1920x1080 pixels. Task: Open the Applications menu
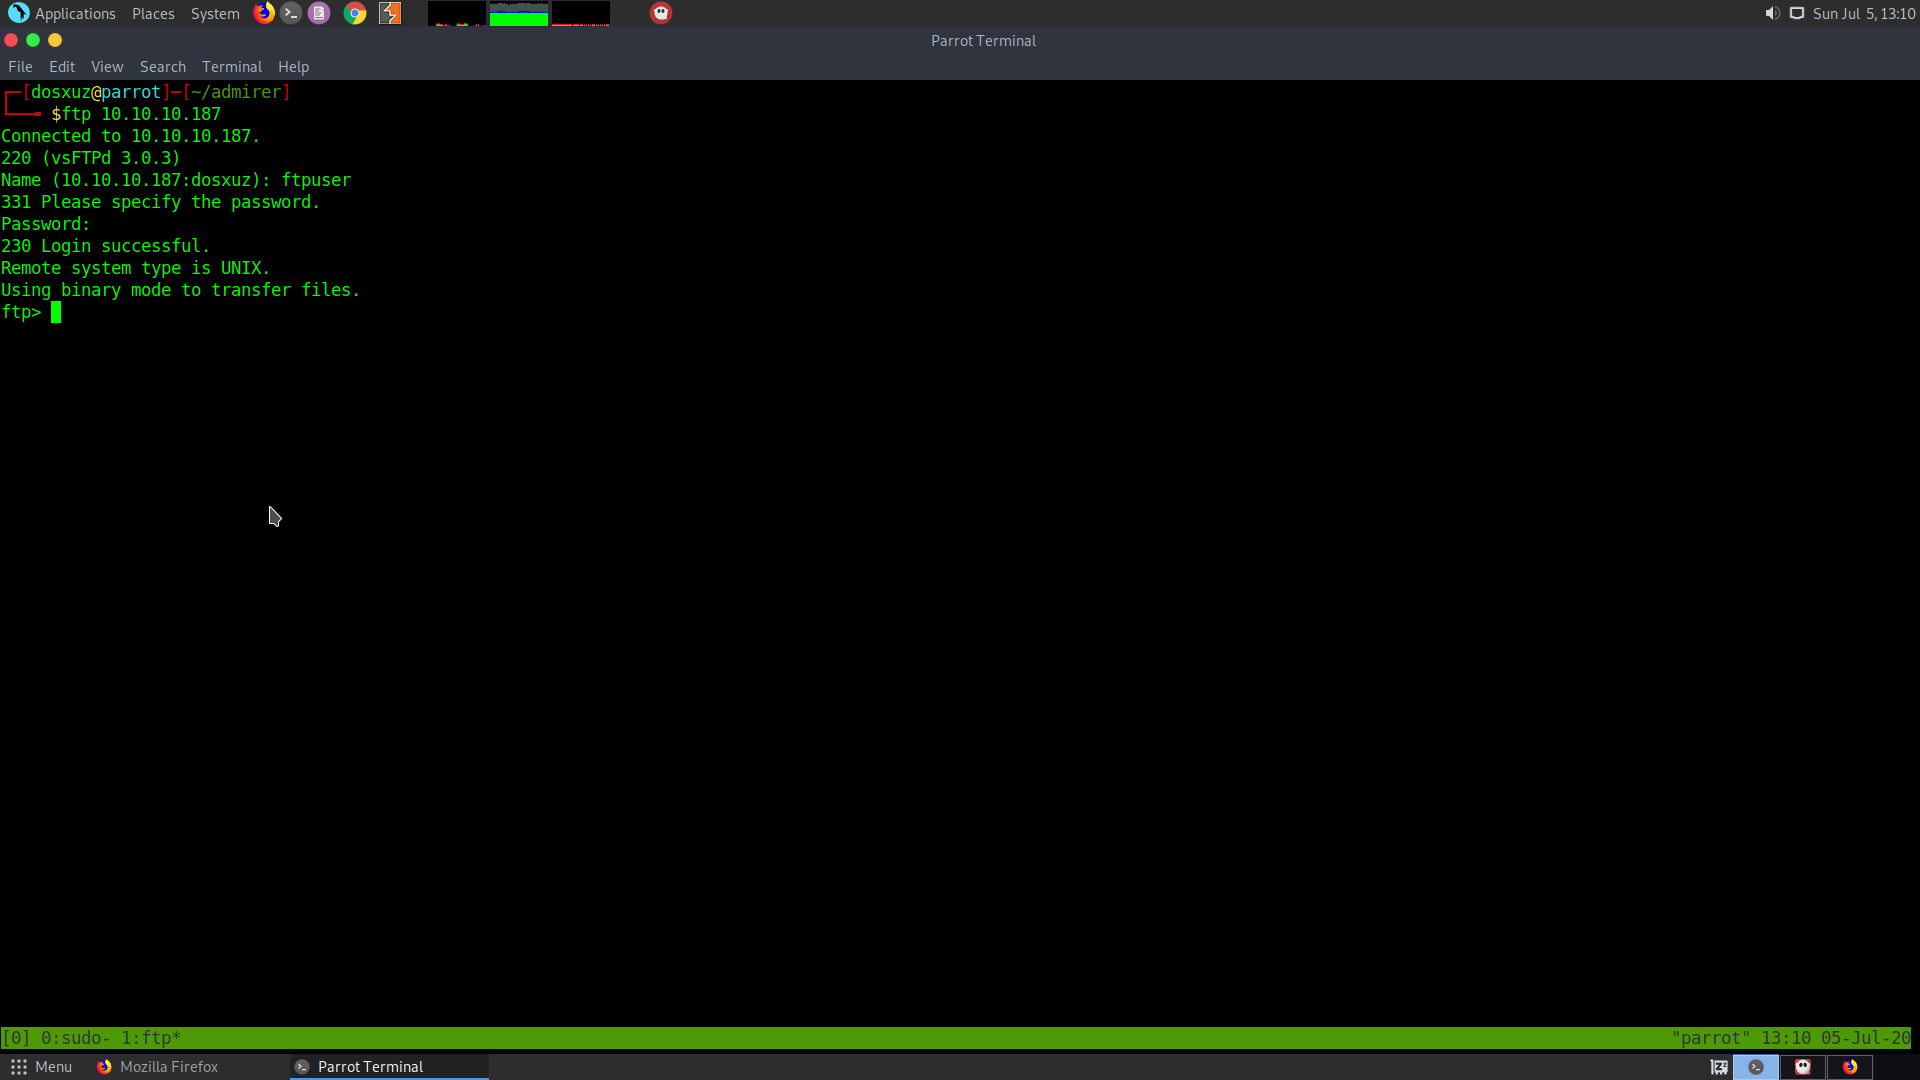62,14
